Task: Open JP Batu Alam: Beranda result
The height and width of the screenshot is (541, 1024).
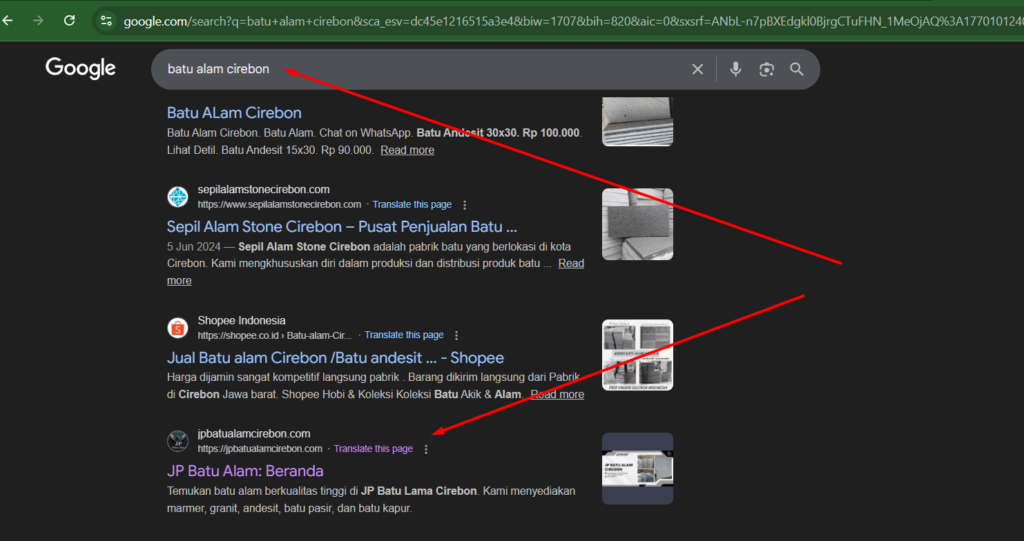Action: pyautogui.click(x=245, y=471)
